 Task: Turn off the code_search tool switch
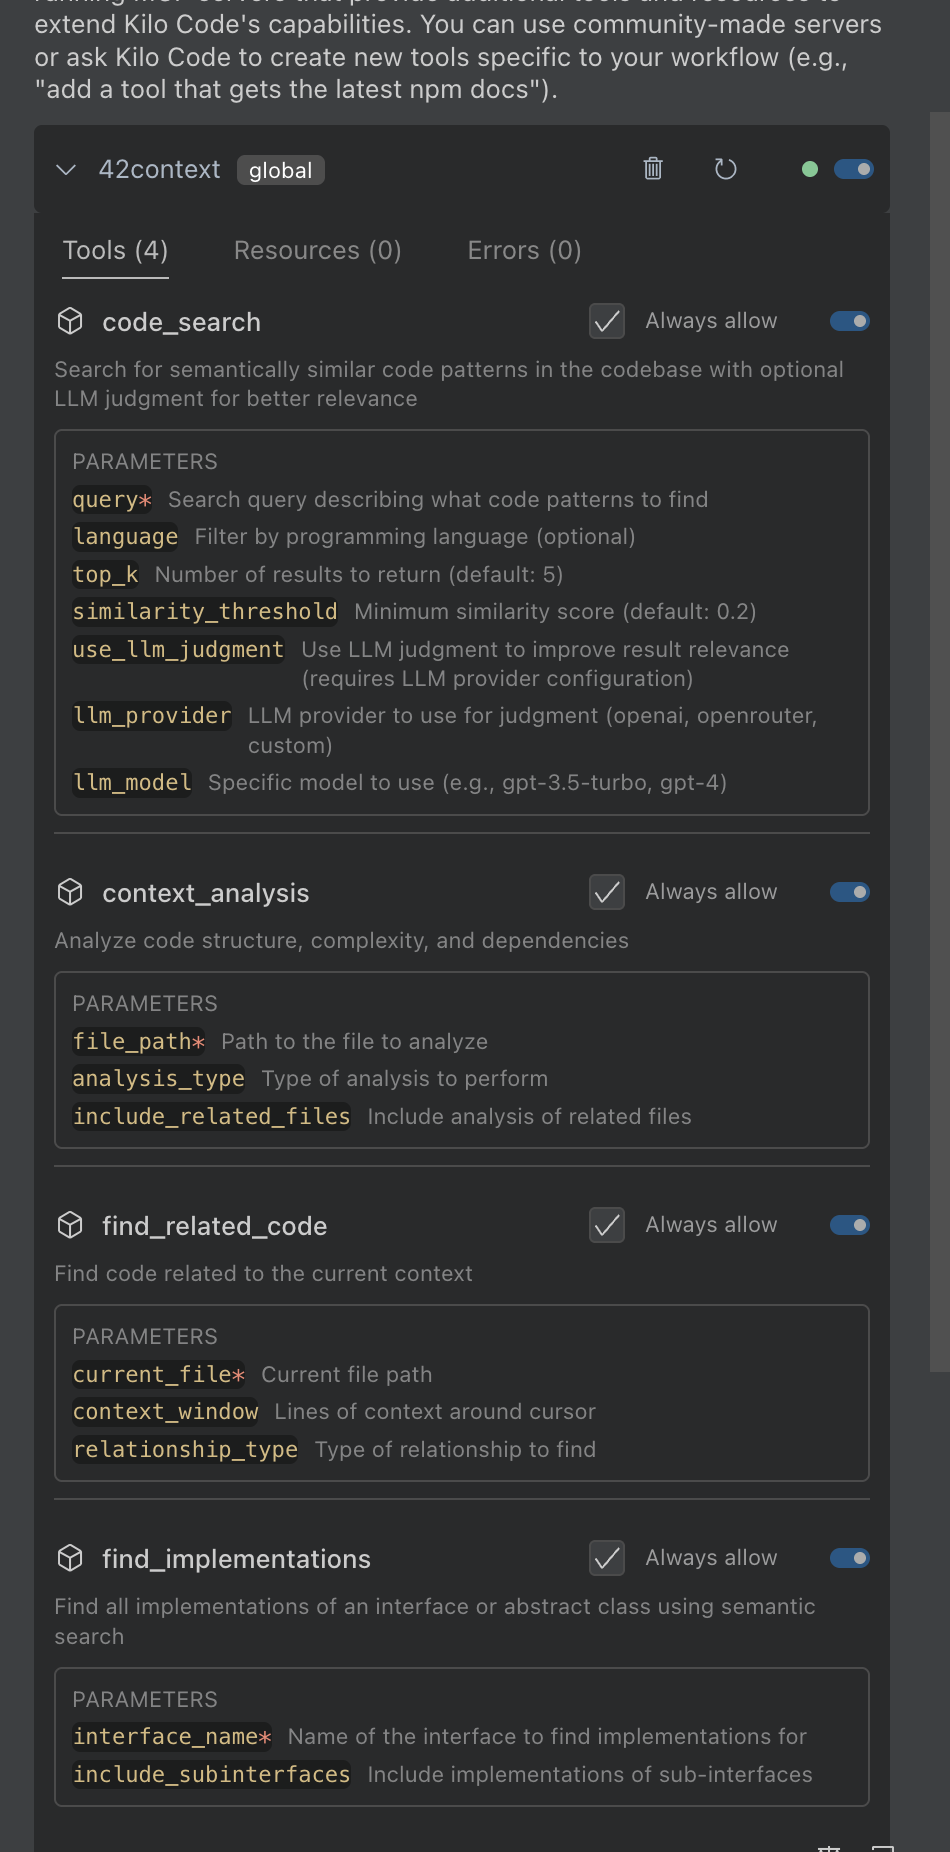tap(850, 321)
